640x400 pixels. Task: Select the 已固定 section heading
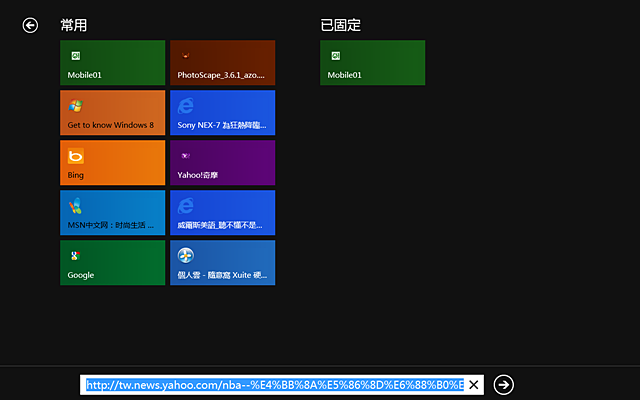coord(340,25)
